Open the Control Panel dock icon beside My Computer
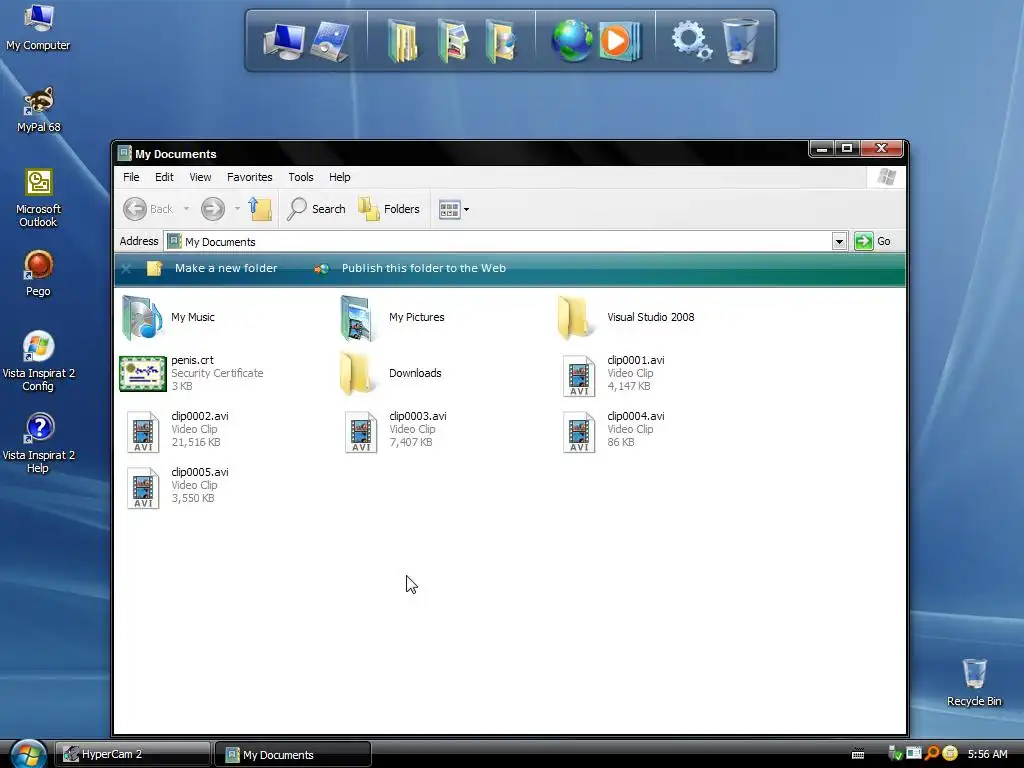Viewport: 1024px width, 768px height. pos(330,41)
